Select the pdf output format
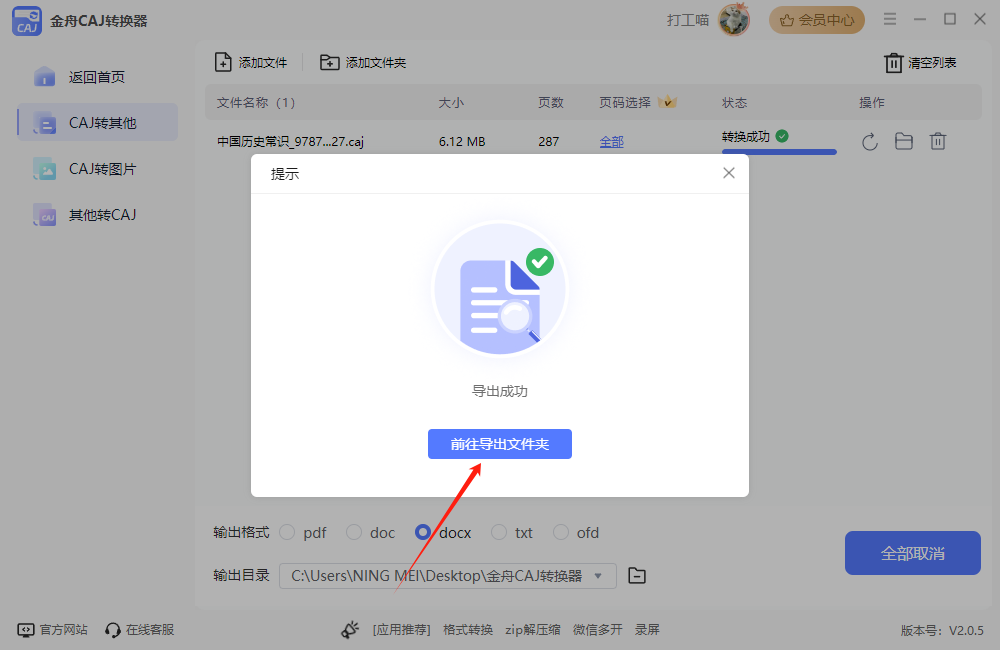 [x=287, y=532]
